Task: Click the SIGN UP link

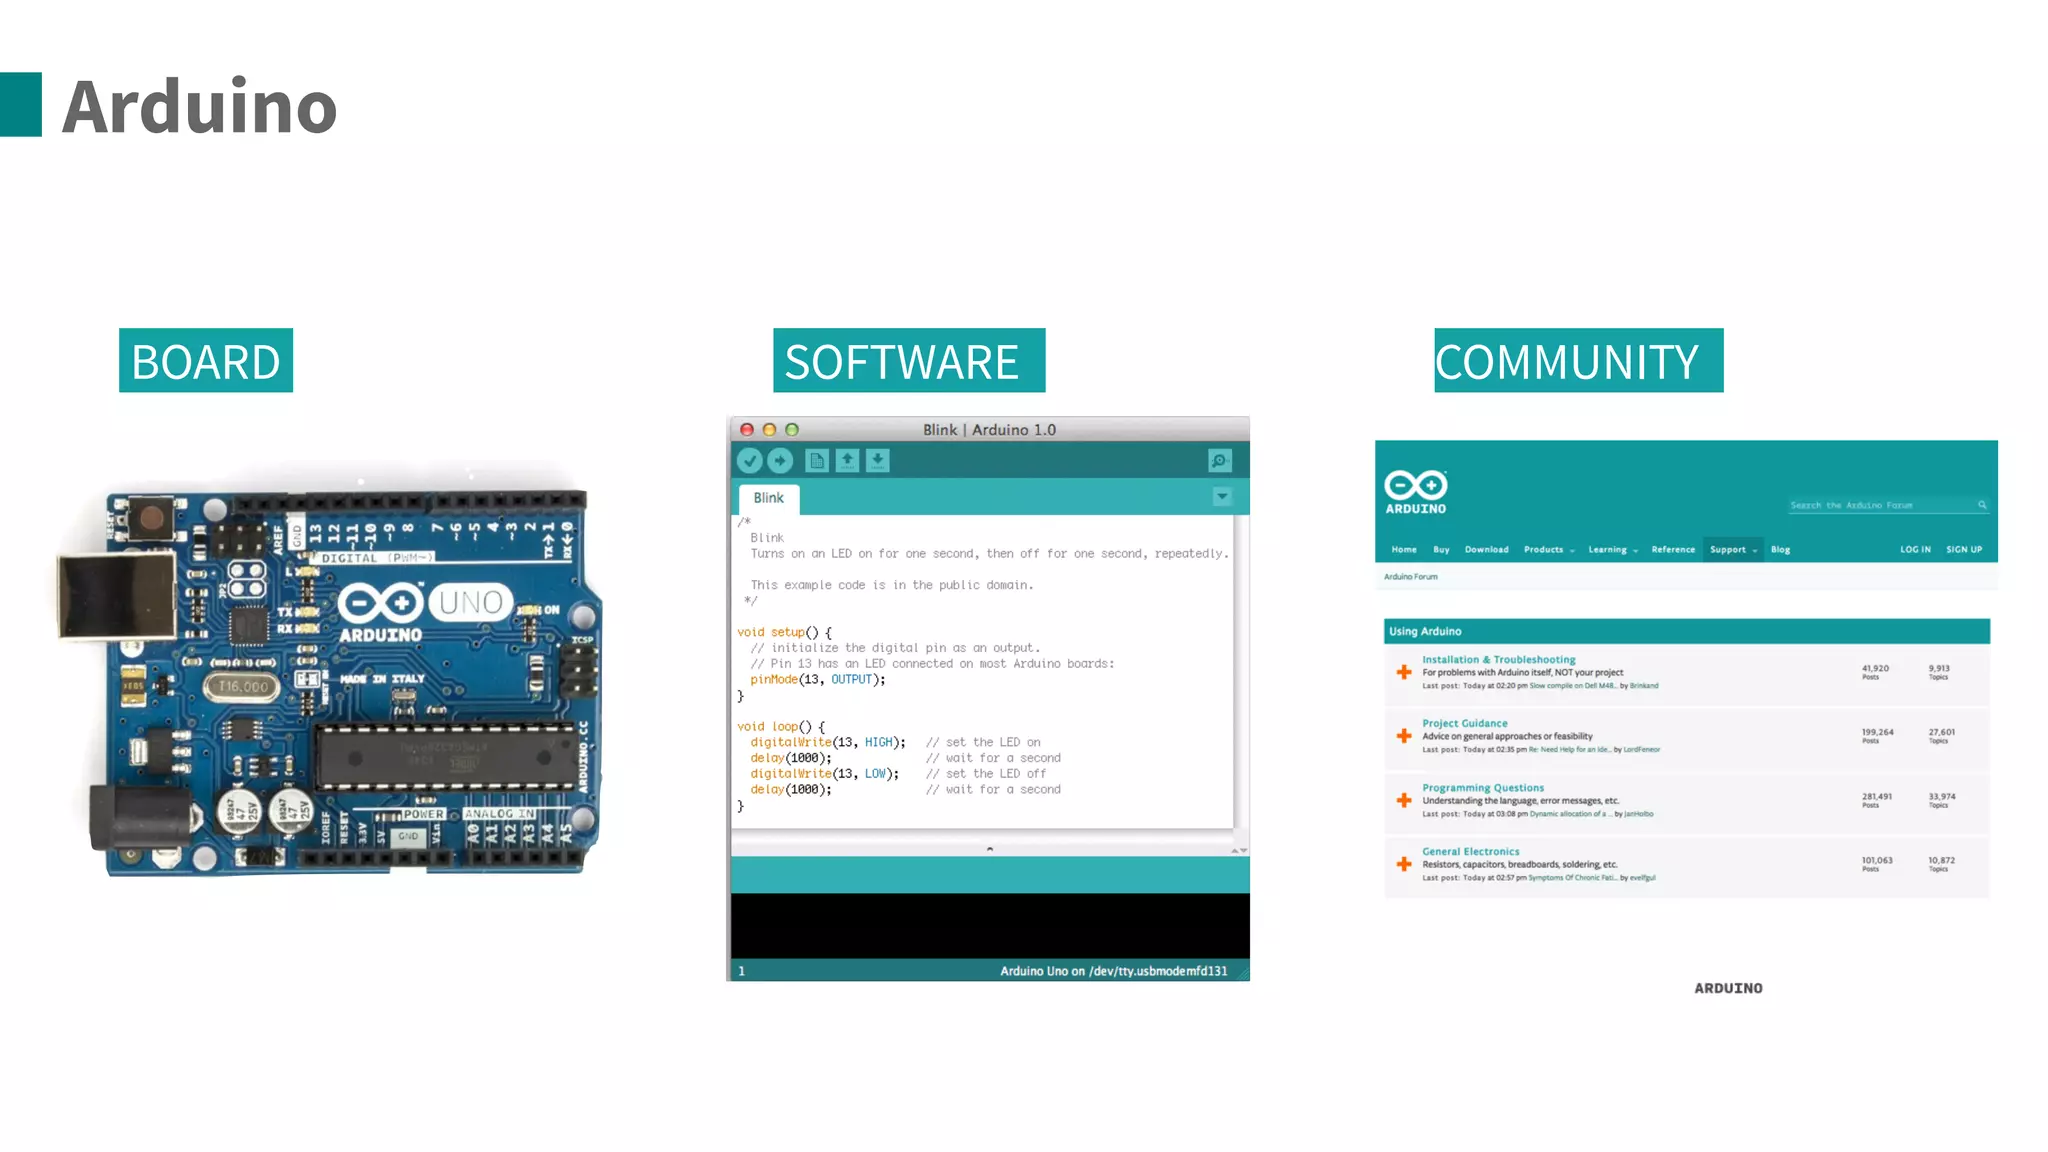Action: (1963, 550)
